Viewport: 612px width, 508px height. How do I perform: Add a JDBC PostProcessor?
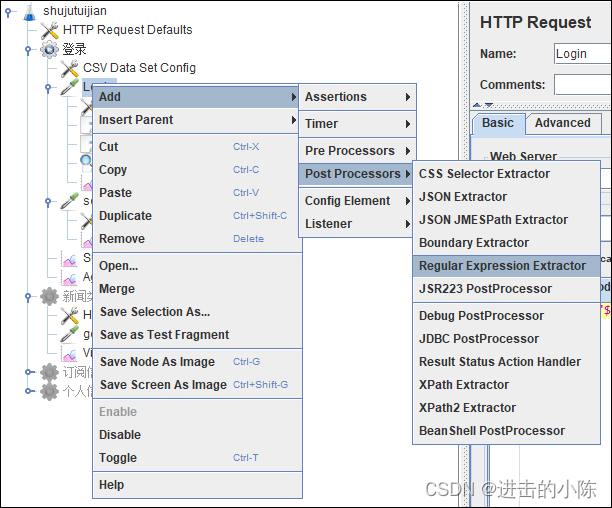[506, 339]
